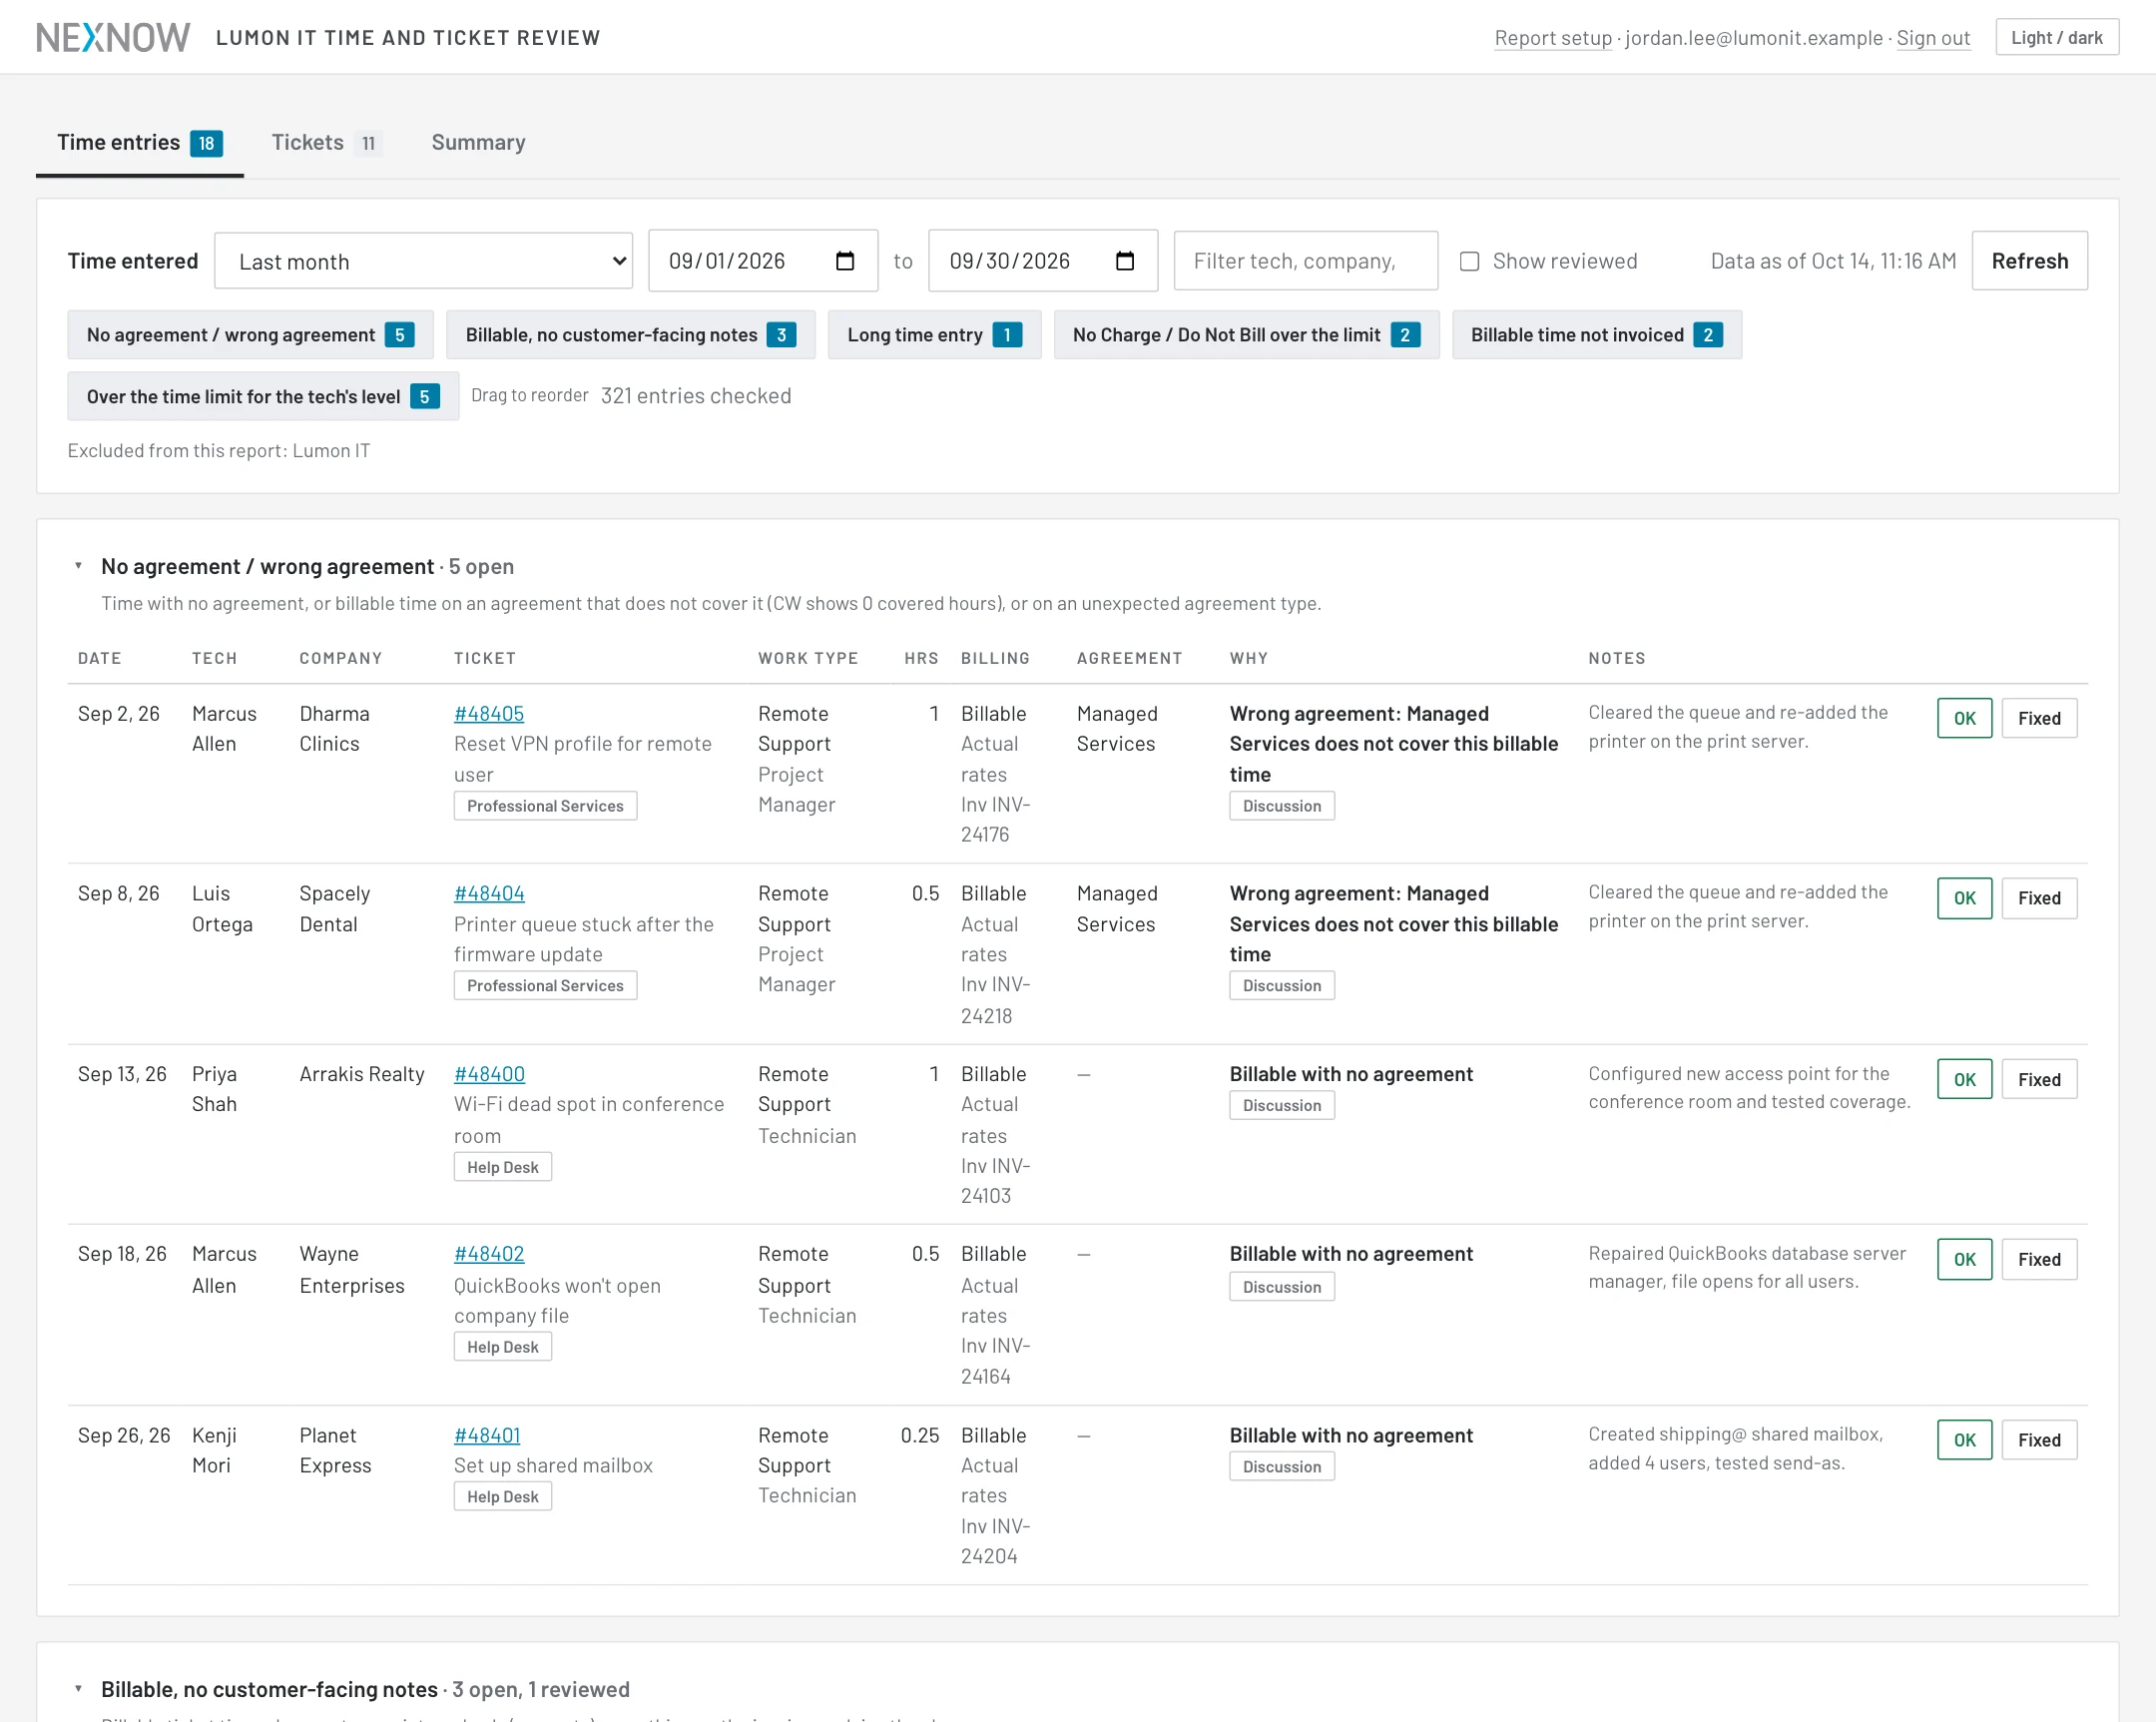Image resolution: width=2156 pixels, height=1722 pixels.
Task: Select Over the time limit for tech's level chip
Action: [x=263, y=396]
